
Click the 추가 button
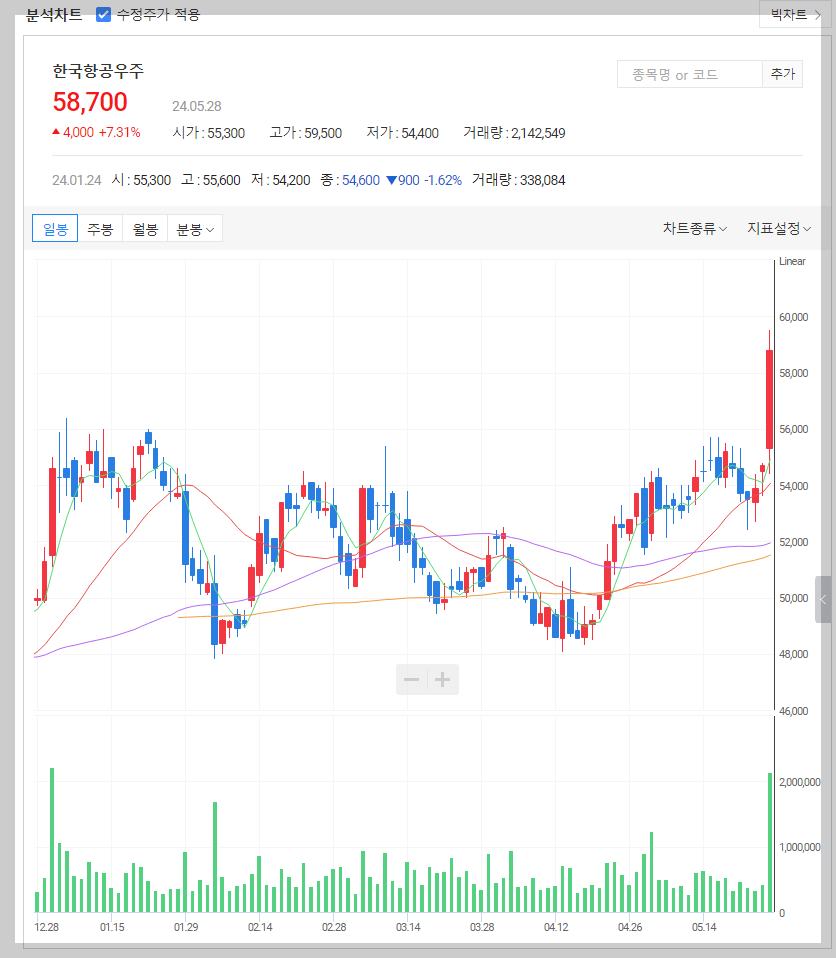(x=782, y=75)
